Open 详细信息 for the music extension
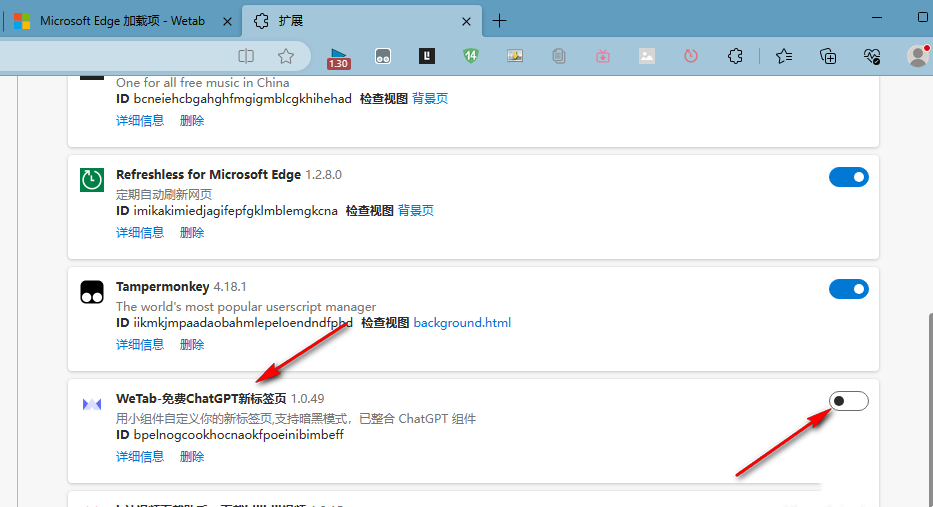This screenshot has height=507, width=933. click(x=140, y=120)
